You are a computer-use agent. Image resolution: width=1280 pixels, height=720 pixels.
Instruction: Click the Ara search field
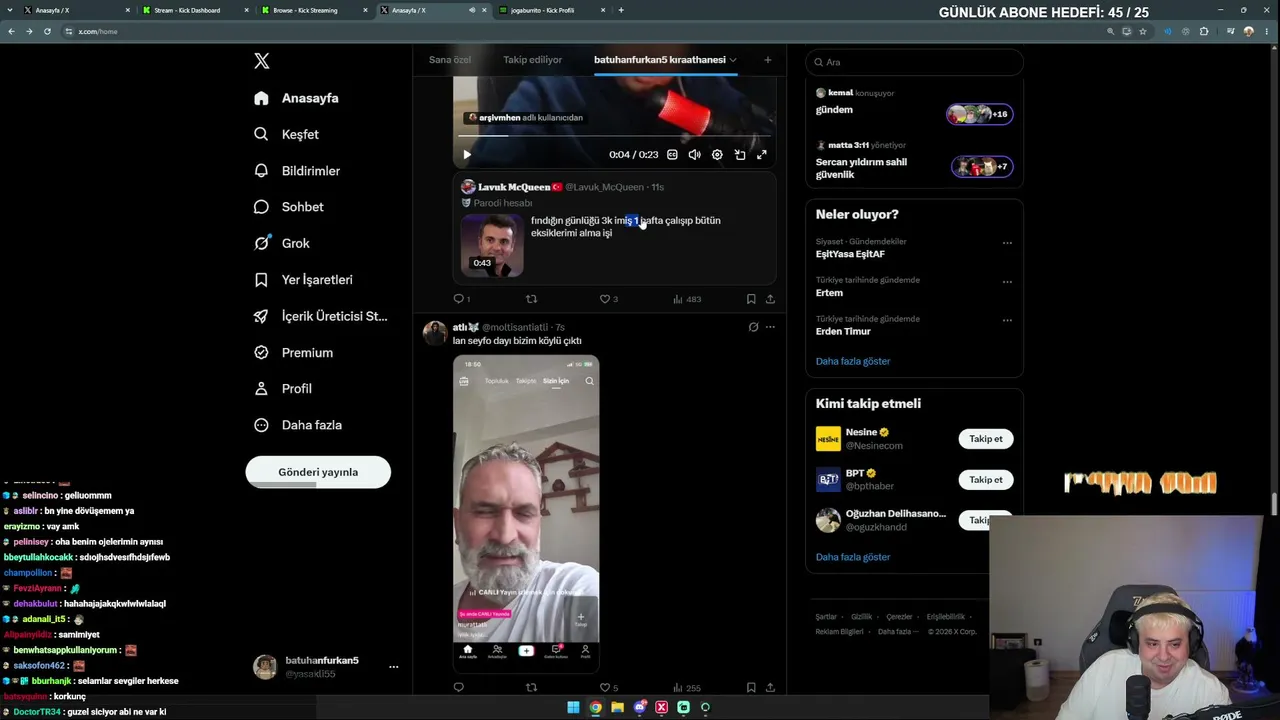click(x=914, y=62)
